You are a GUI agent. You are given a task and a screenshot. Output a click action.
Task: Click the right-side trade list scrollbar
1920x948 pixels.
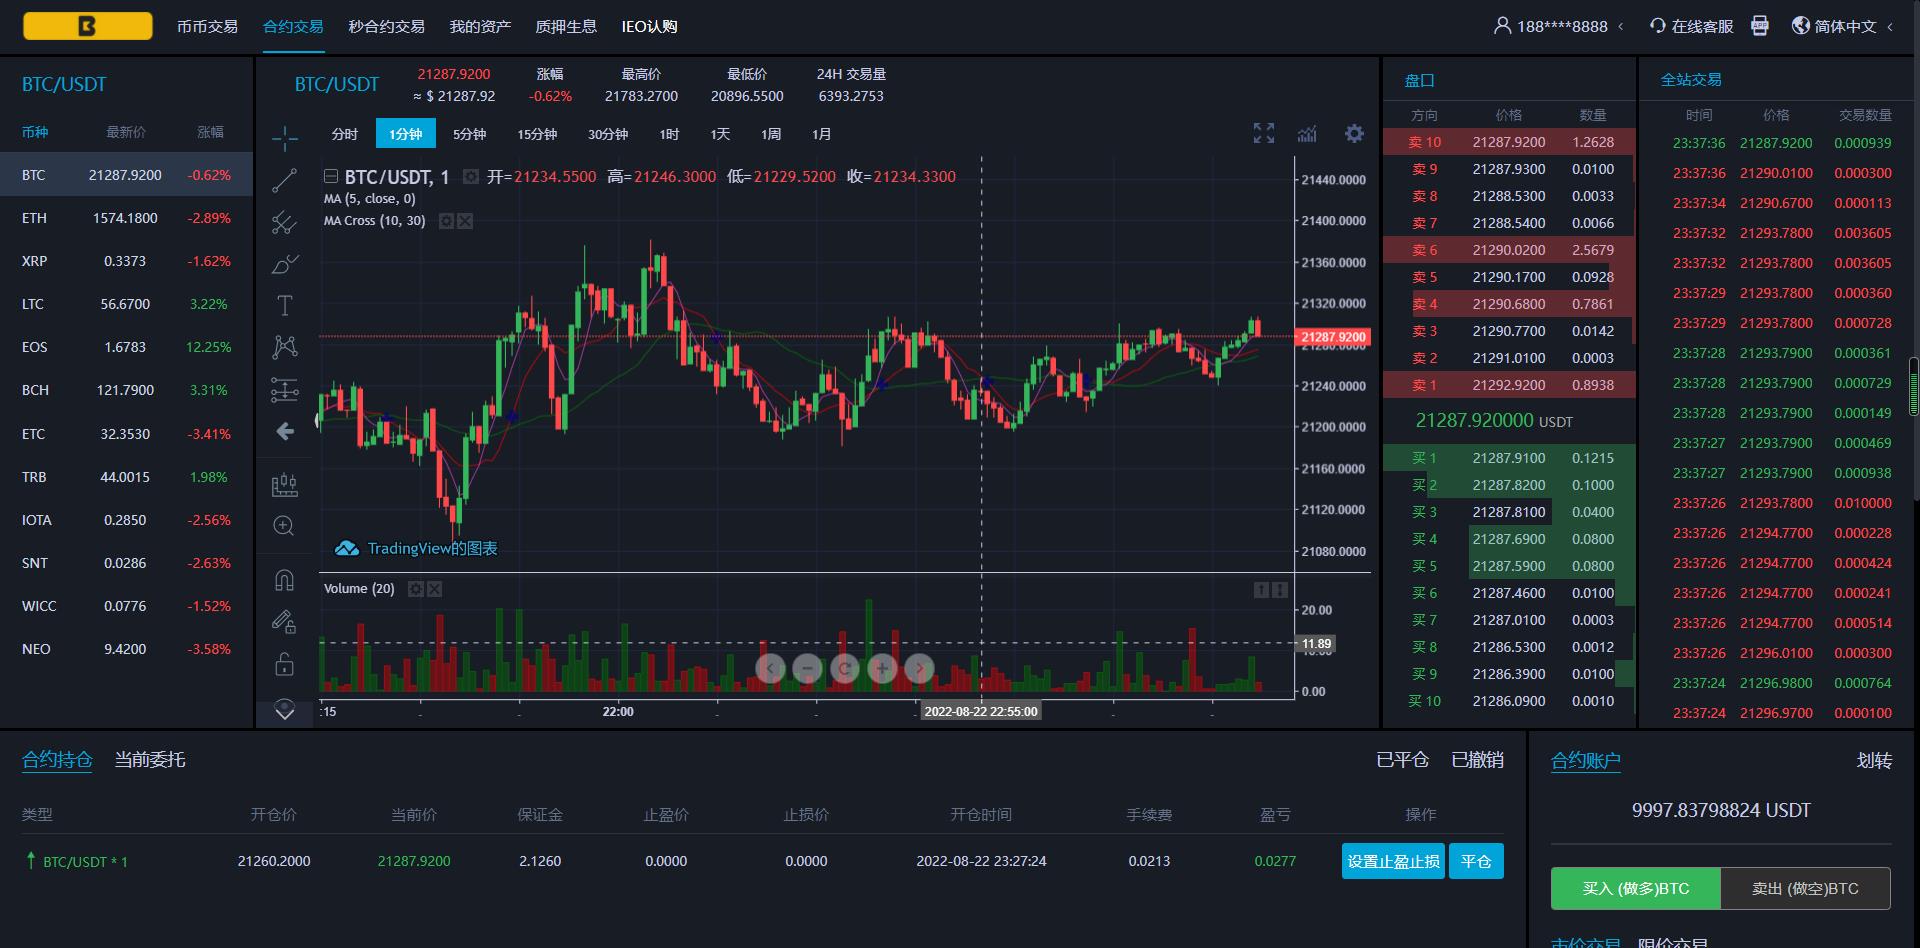[x=1914, y=386]
